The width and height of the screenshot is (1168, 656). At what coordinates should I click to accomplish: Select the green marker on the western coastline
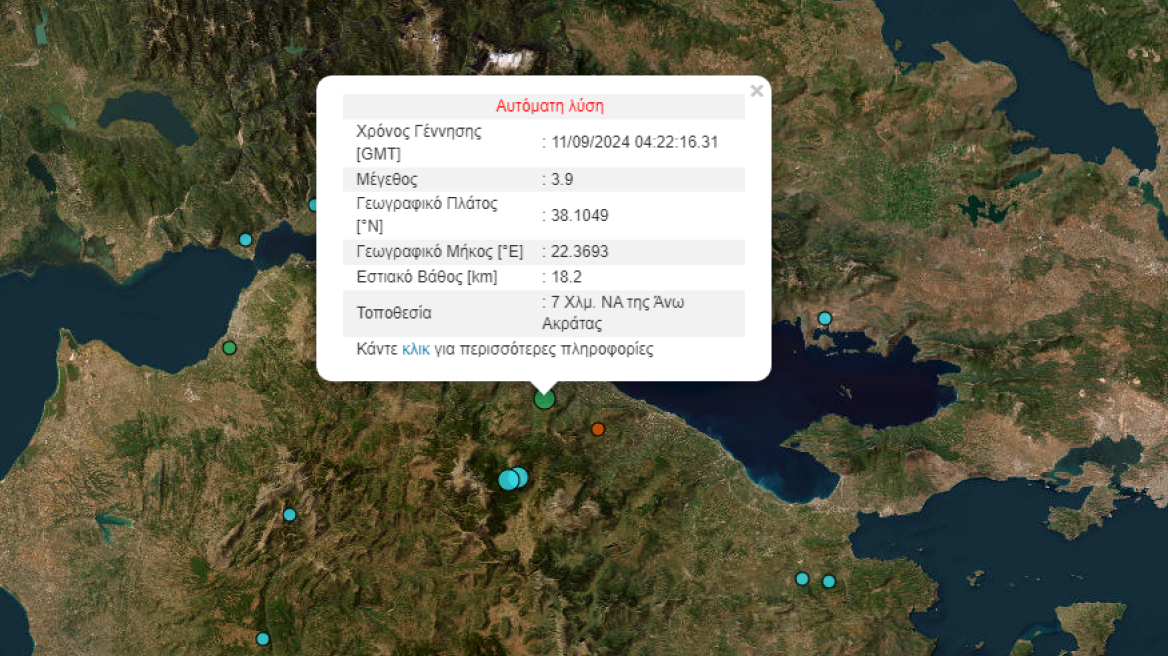(x=228, y=347)
